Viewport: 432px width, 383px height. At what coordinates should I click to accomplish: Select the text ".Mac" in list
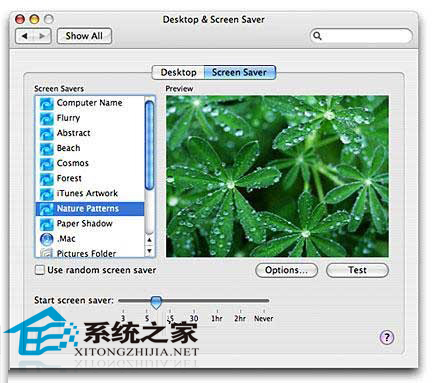[x=66, y=239]
